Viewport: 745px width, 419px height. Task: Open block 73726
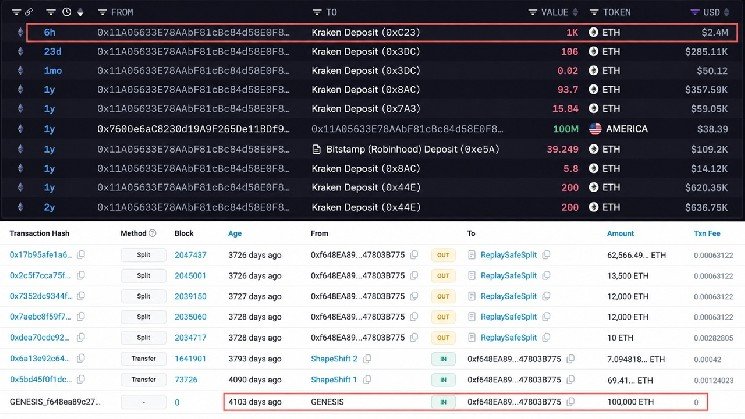[x=186, y=380]
